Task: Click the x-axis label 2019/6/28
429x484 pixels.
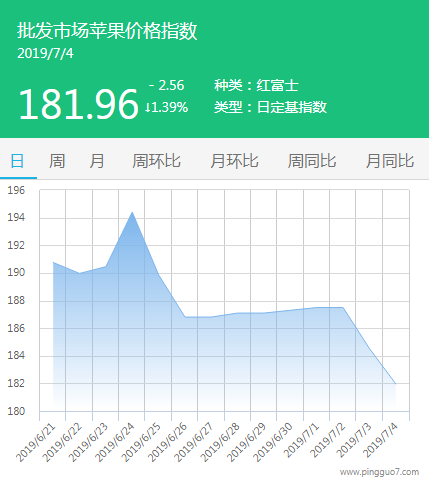Action: (220, 442)
